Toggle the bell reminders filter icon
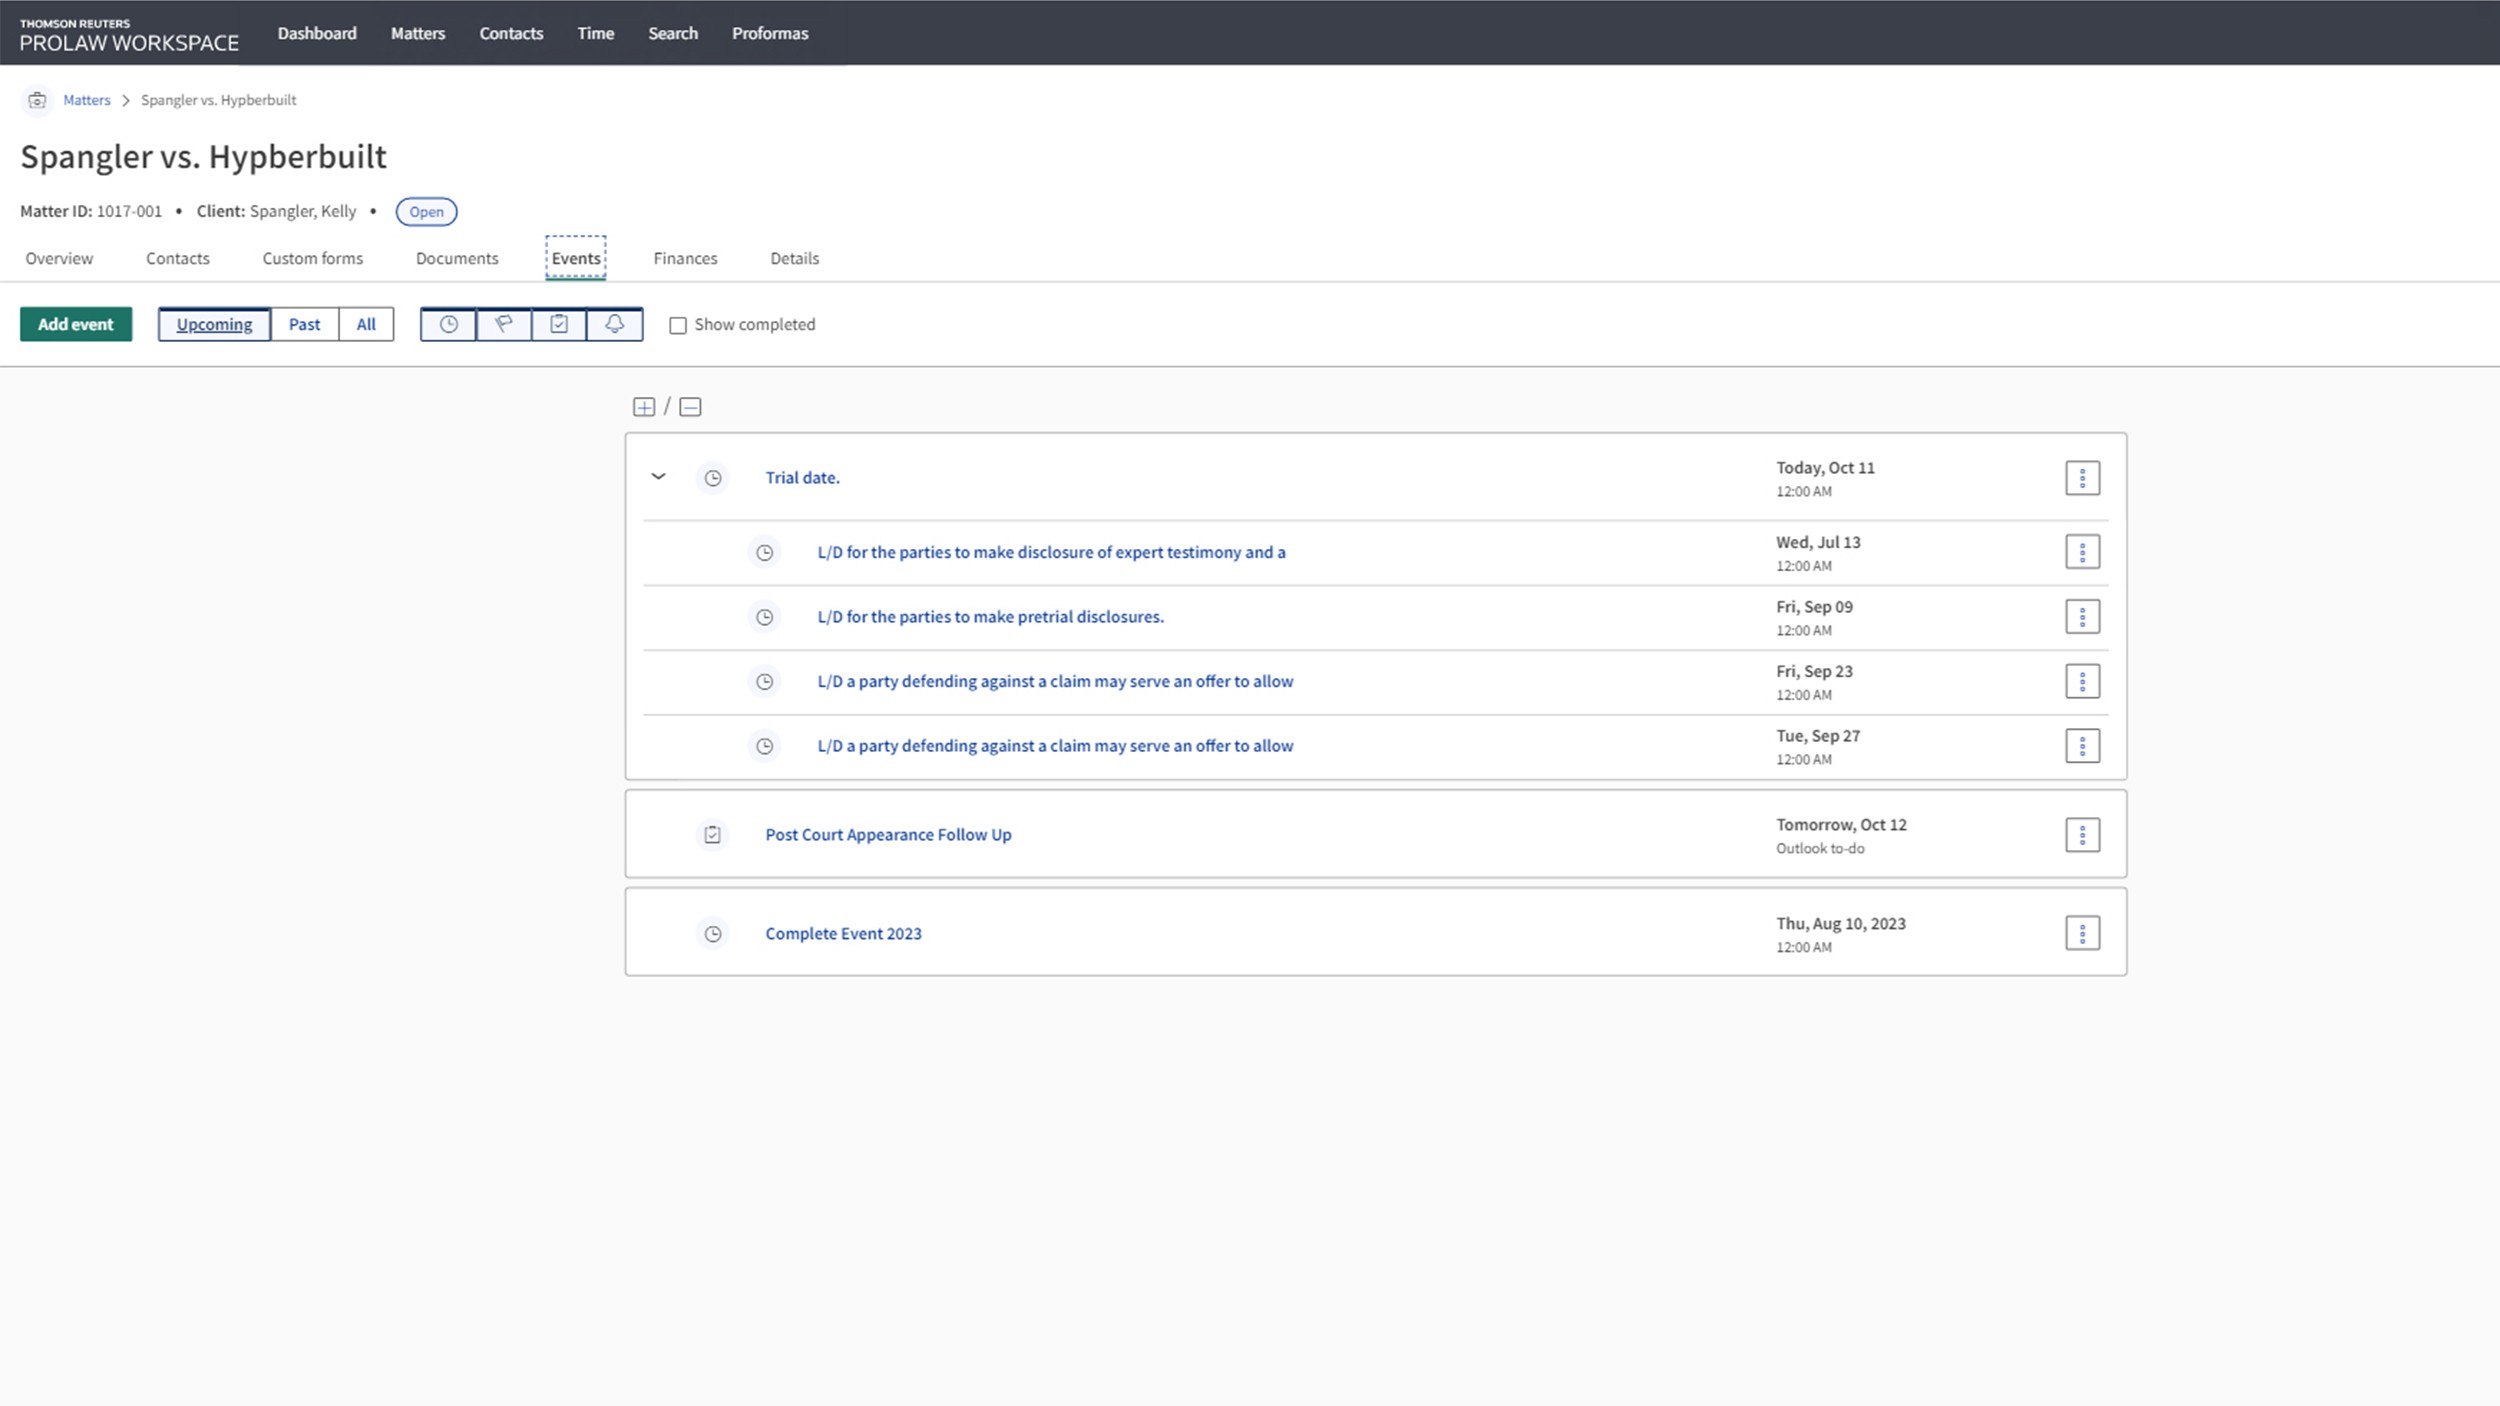Image resolution: width=2500 pixels, height=1406 pixels. point(614,324)
